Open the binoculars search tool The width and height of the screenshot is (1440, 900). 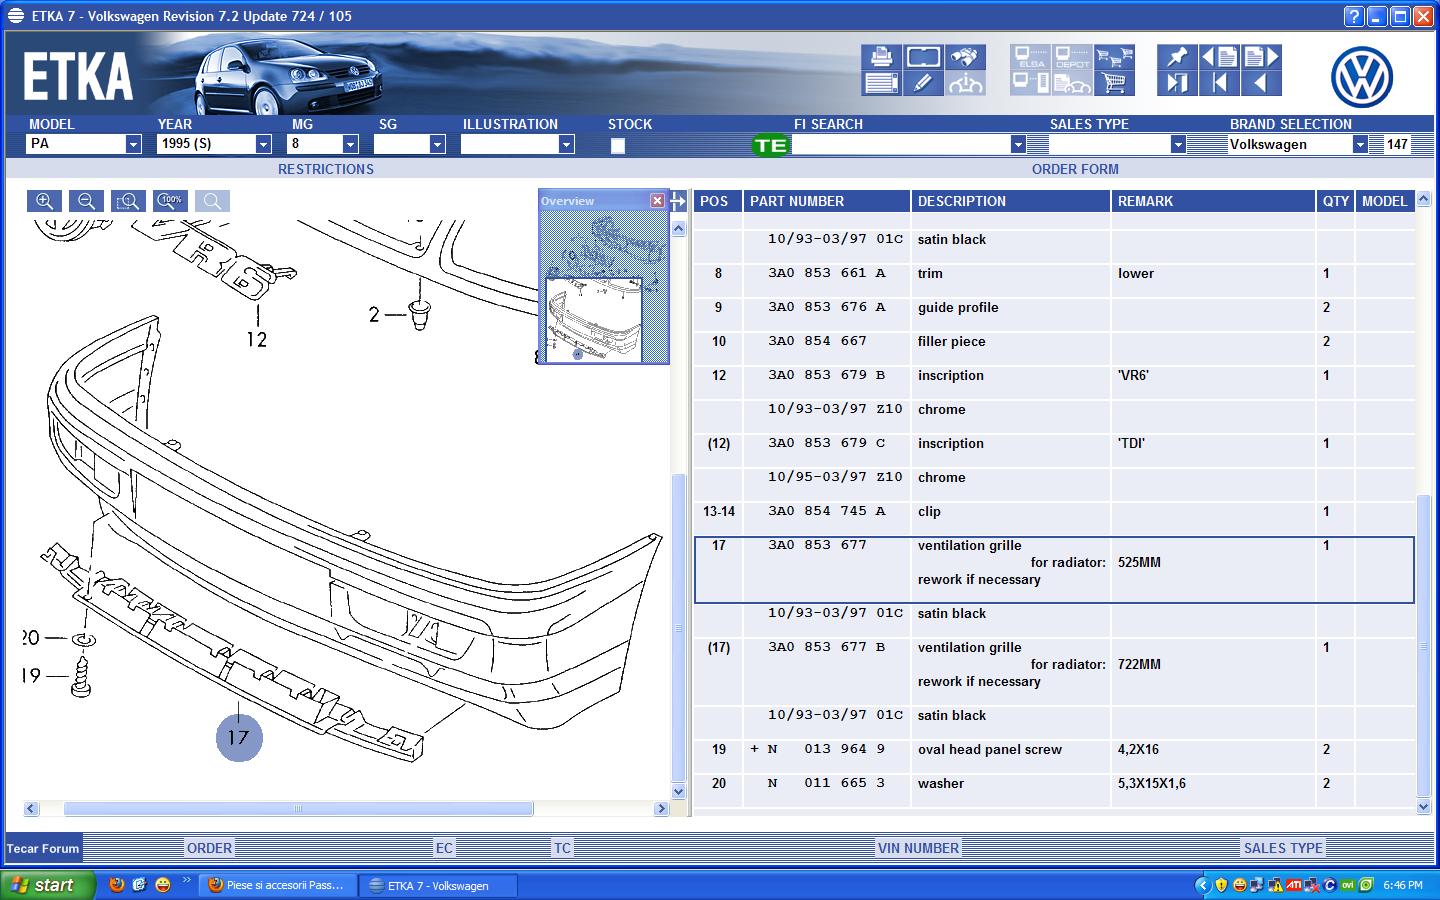pyautogui.click(x=966, y=57)
